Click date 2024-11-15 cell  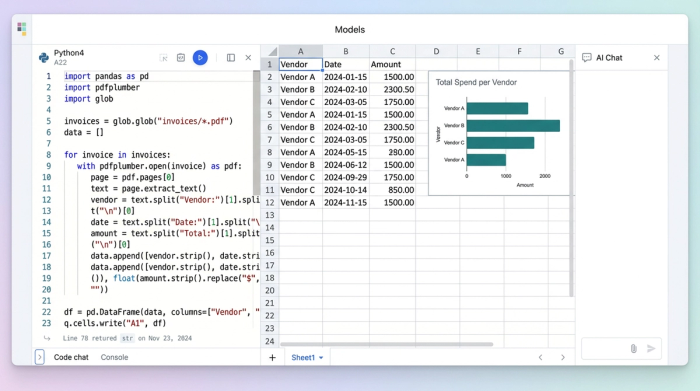(x=346, y=202)
